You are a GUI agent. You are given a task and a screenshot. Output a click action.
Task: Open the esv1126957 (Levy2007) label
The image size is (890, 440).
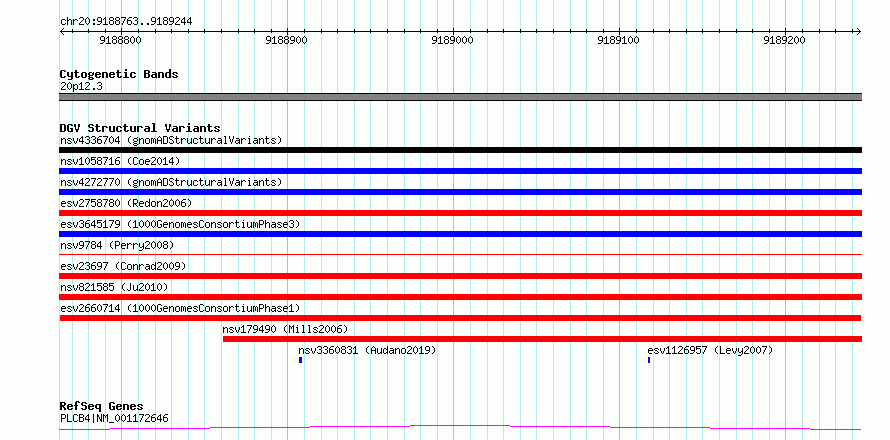pyautogui.click(x=710, y=350)
